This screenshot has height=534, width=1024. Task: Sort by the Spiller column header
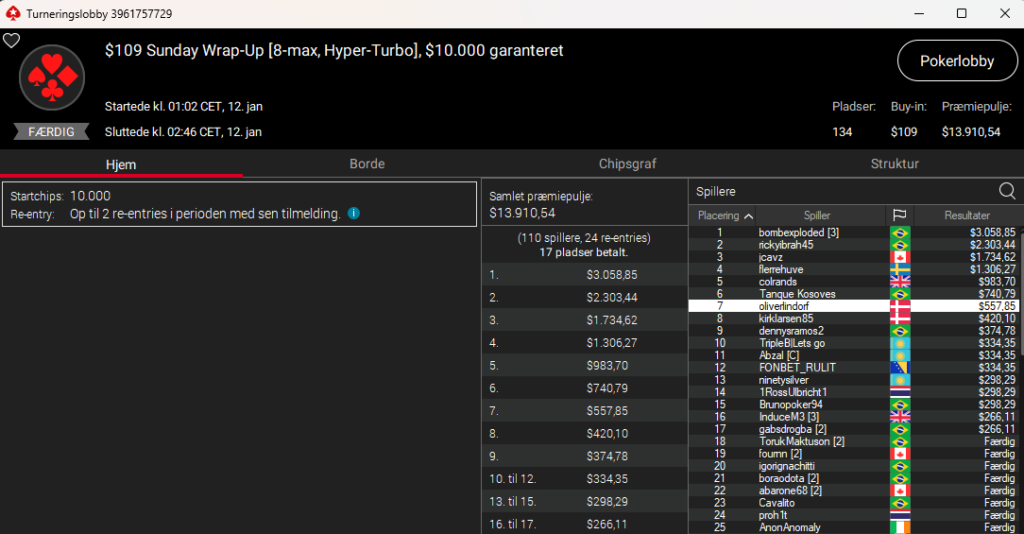point(817,215)
